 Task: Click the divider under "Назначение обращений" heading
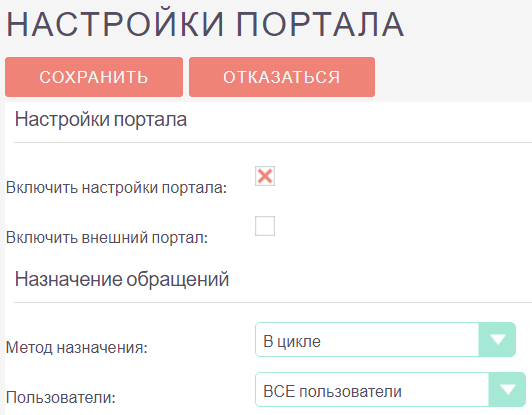point(273,302)
